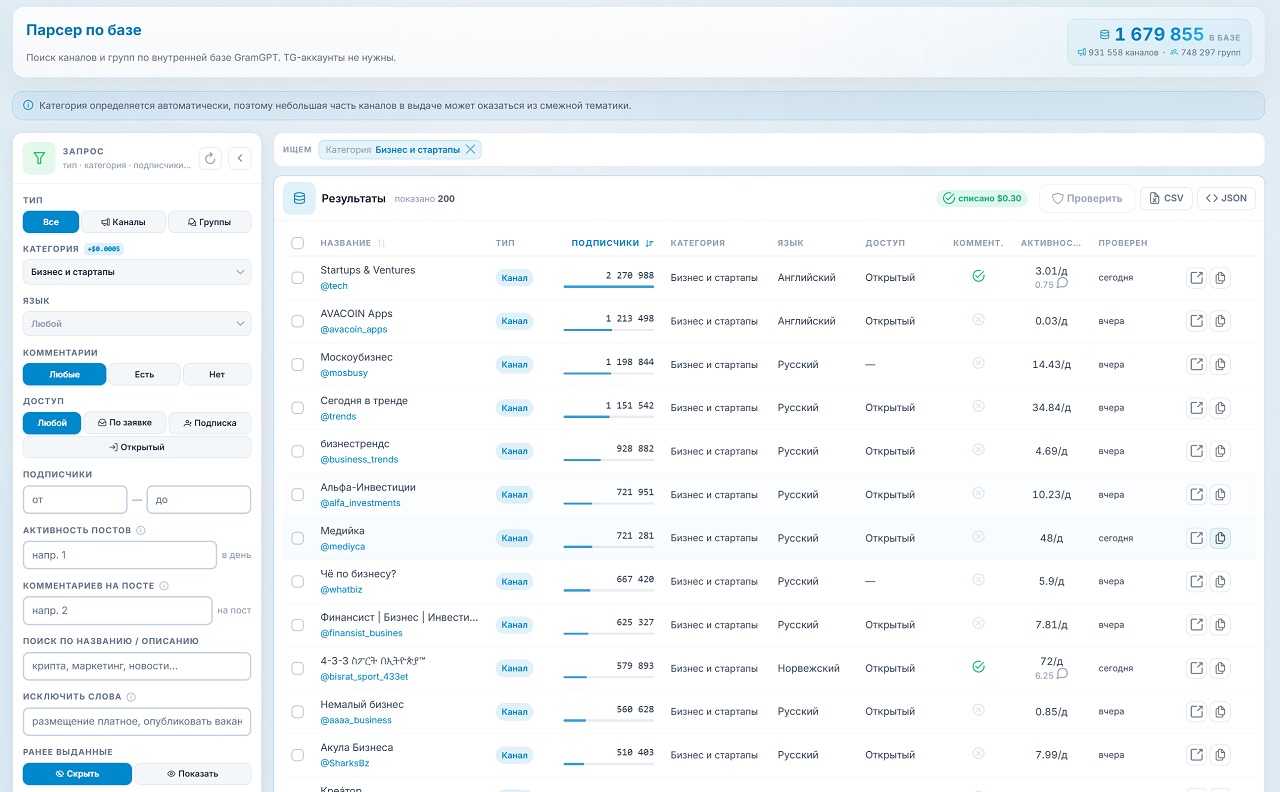Select the Группы type filter
Viewport: 1280px width, 792px height.
point(209,222)
